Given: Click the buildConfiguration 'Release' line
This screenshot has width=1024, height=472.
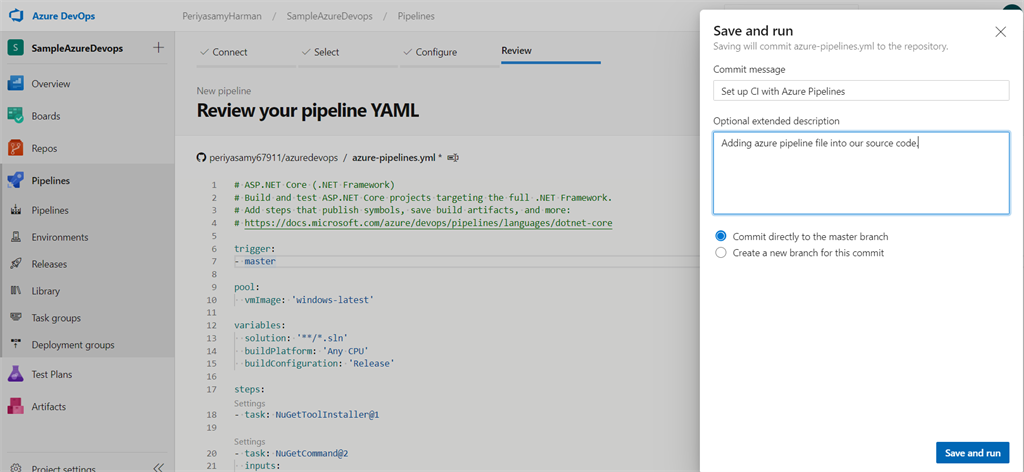Looking at the screenshot, I should 319,364.
